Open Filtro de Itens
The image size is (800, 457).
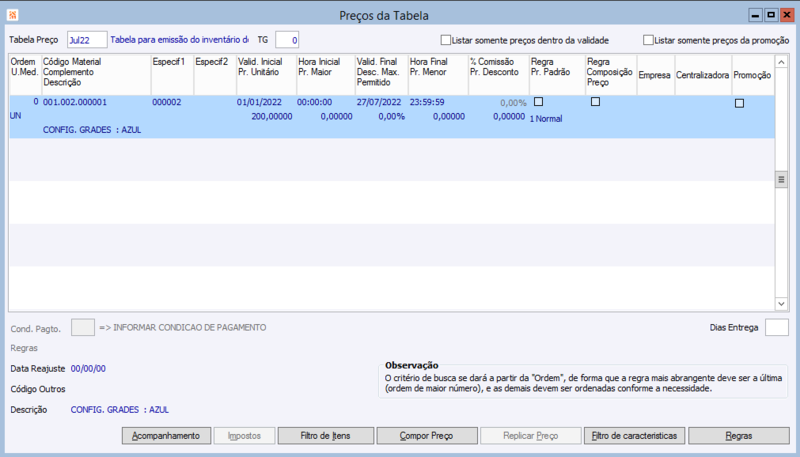coord(326,436)
